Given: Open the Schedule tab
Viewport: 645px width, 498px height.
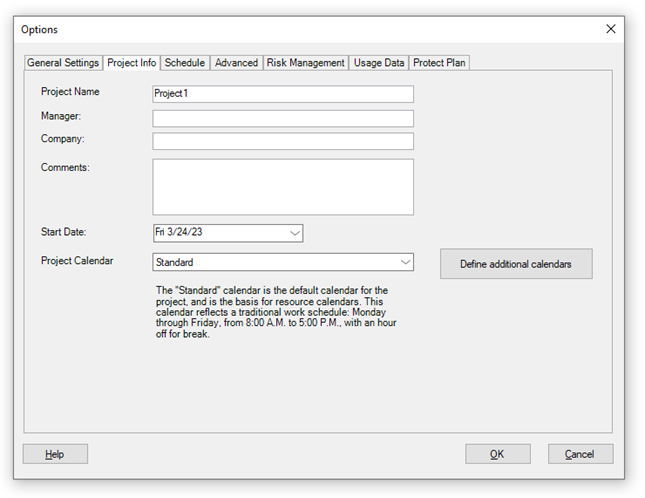Looking at the screenshot, I should (185, 63).
